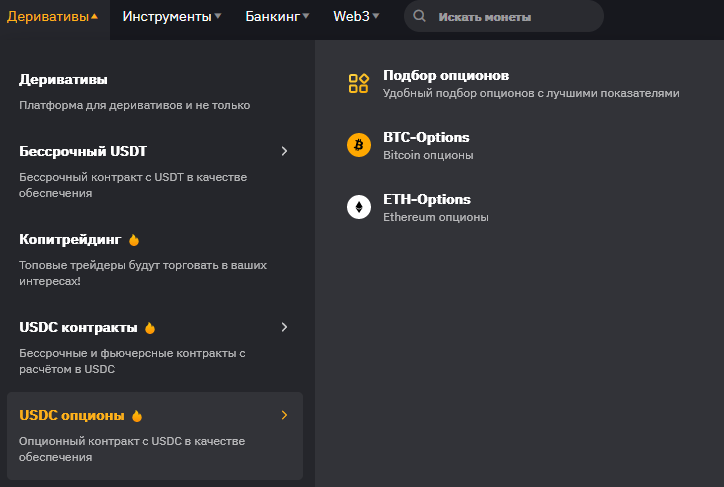Click the fire icon next to USDC опционы
The height and width of the screenshot is (487, 724).
137,416
